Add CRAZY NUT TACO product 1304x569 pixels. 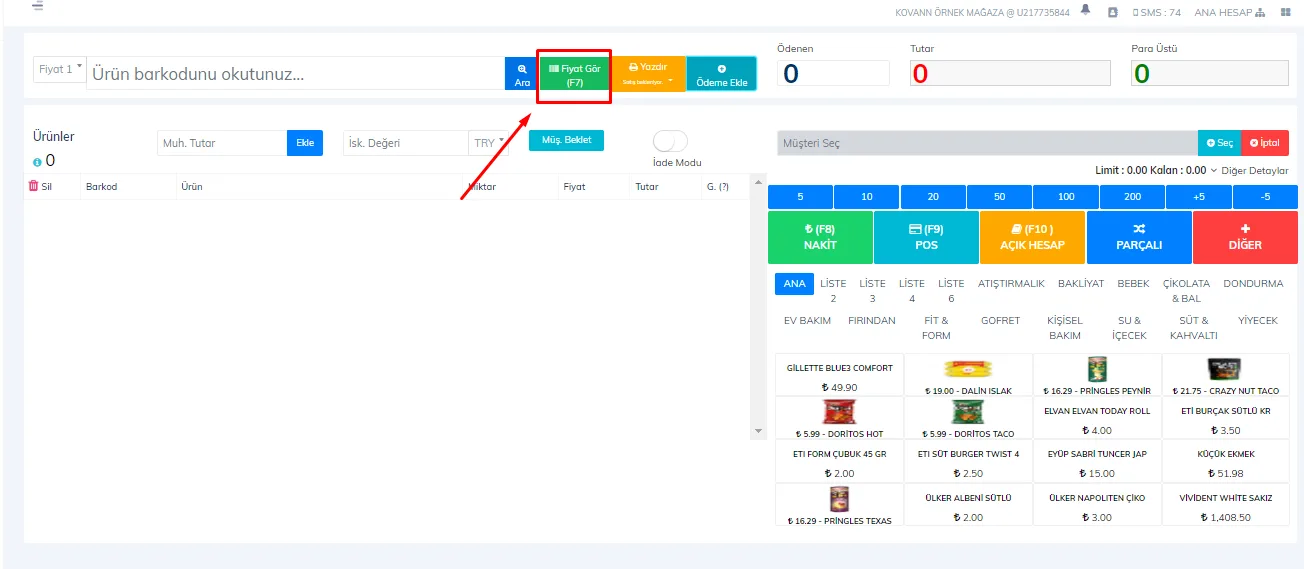click(1225, 375)
